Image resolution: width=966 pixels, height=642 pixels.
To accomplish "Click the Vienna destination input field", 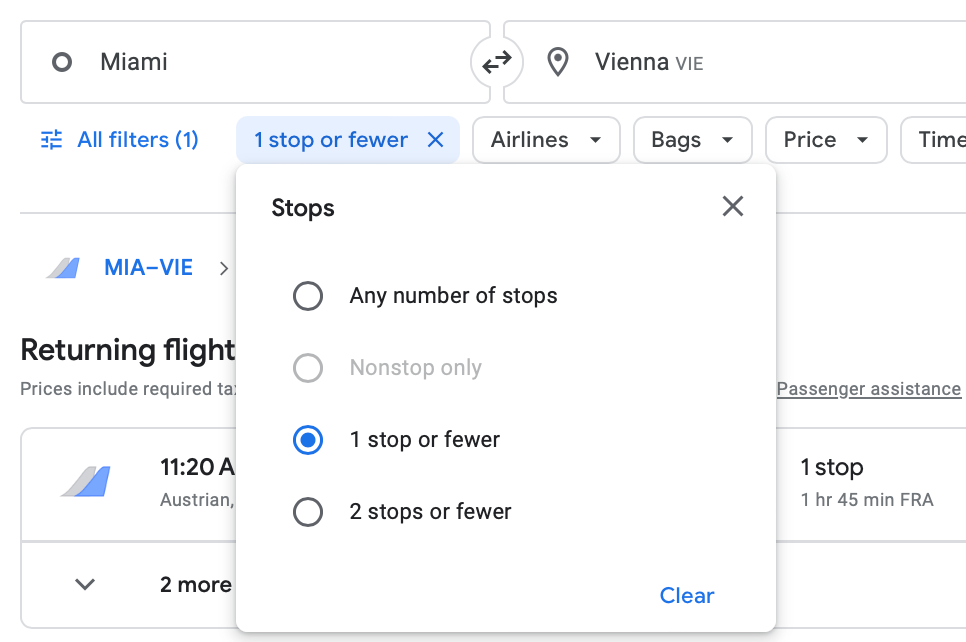I will (x=760, y=62).
